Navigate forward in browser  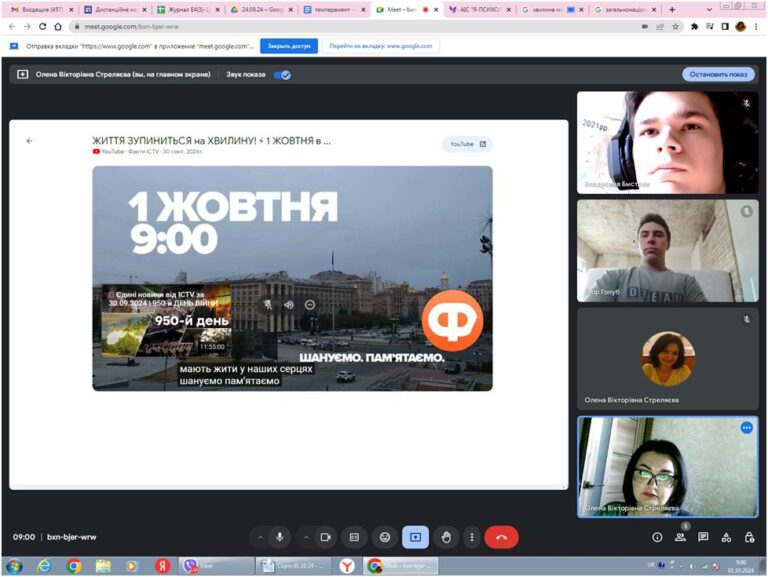tap(27, 27)
